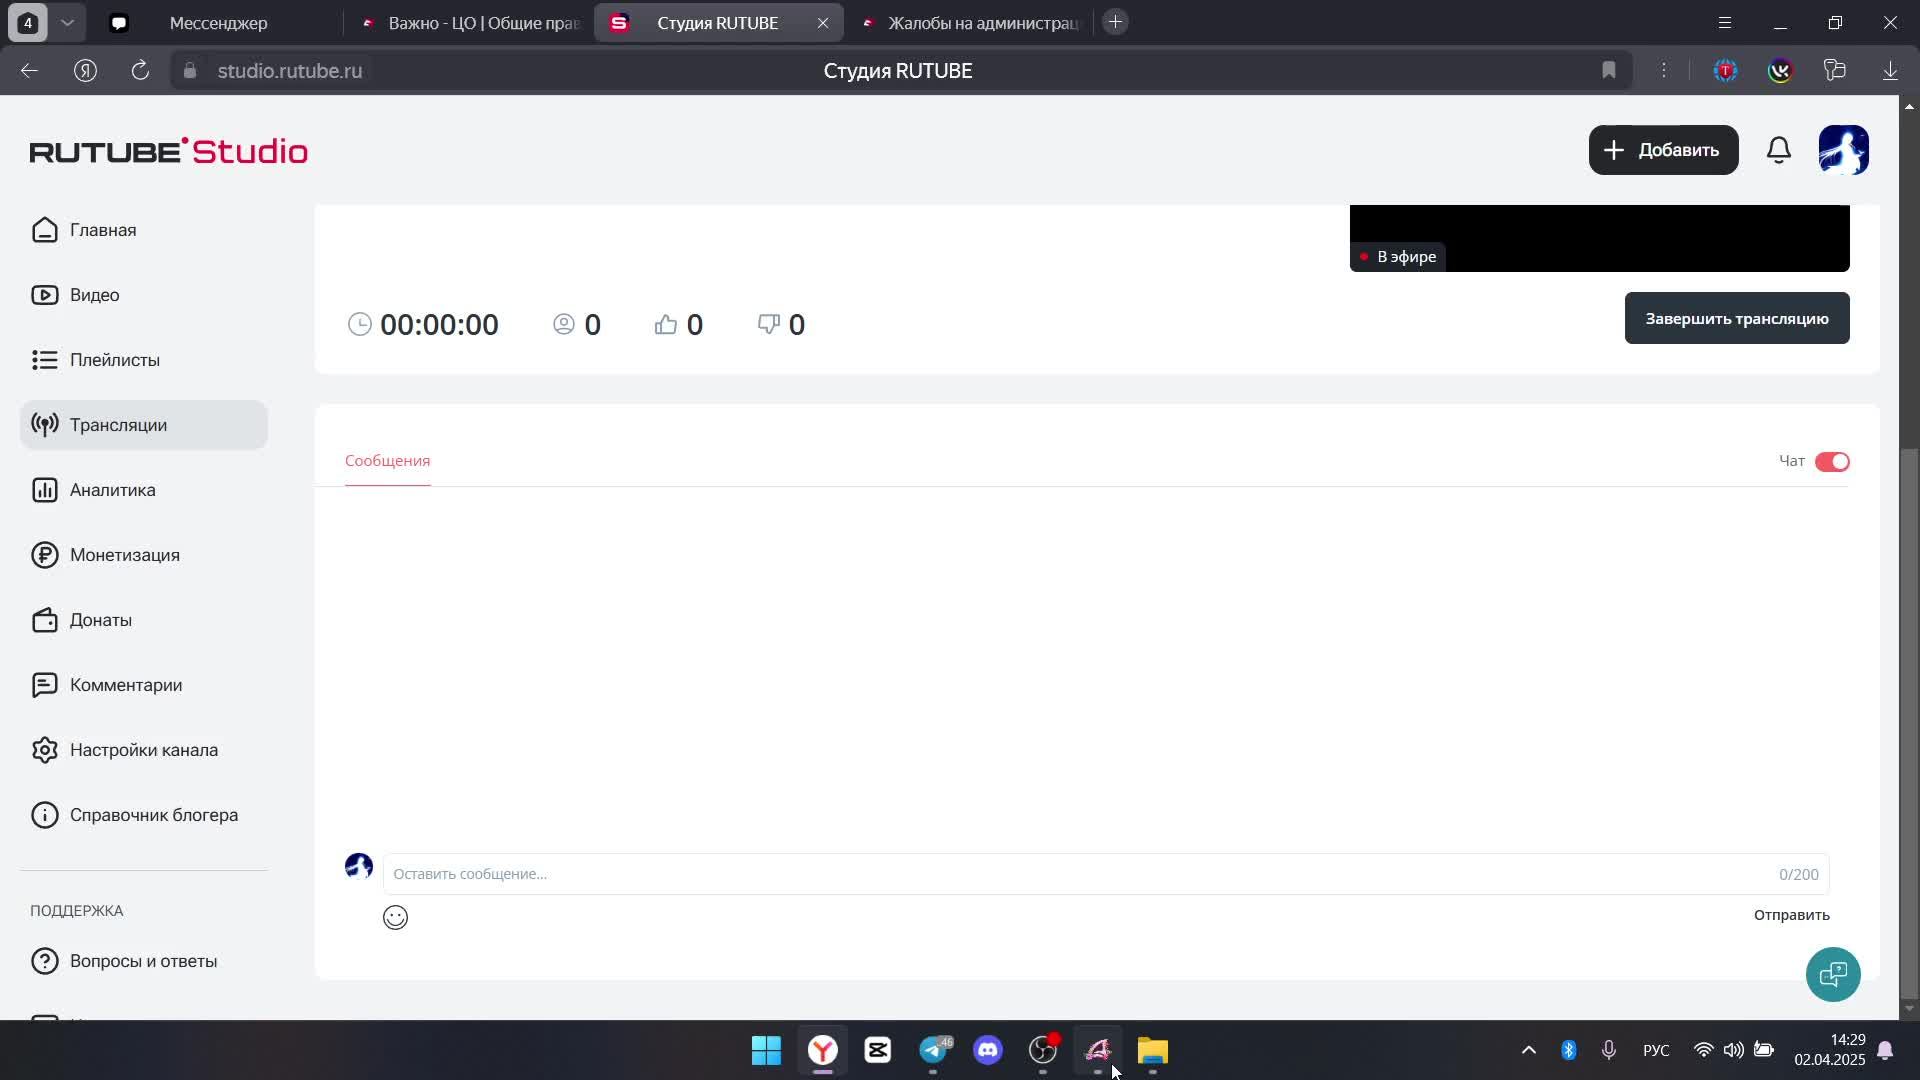The height and width of the screenshot is (1080, 1920).
Task: Open the Трансляции section icon
Action: coord(45,424)
